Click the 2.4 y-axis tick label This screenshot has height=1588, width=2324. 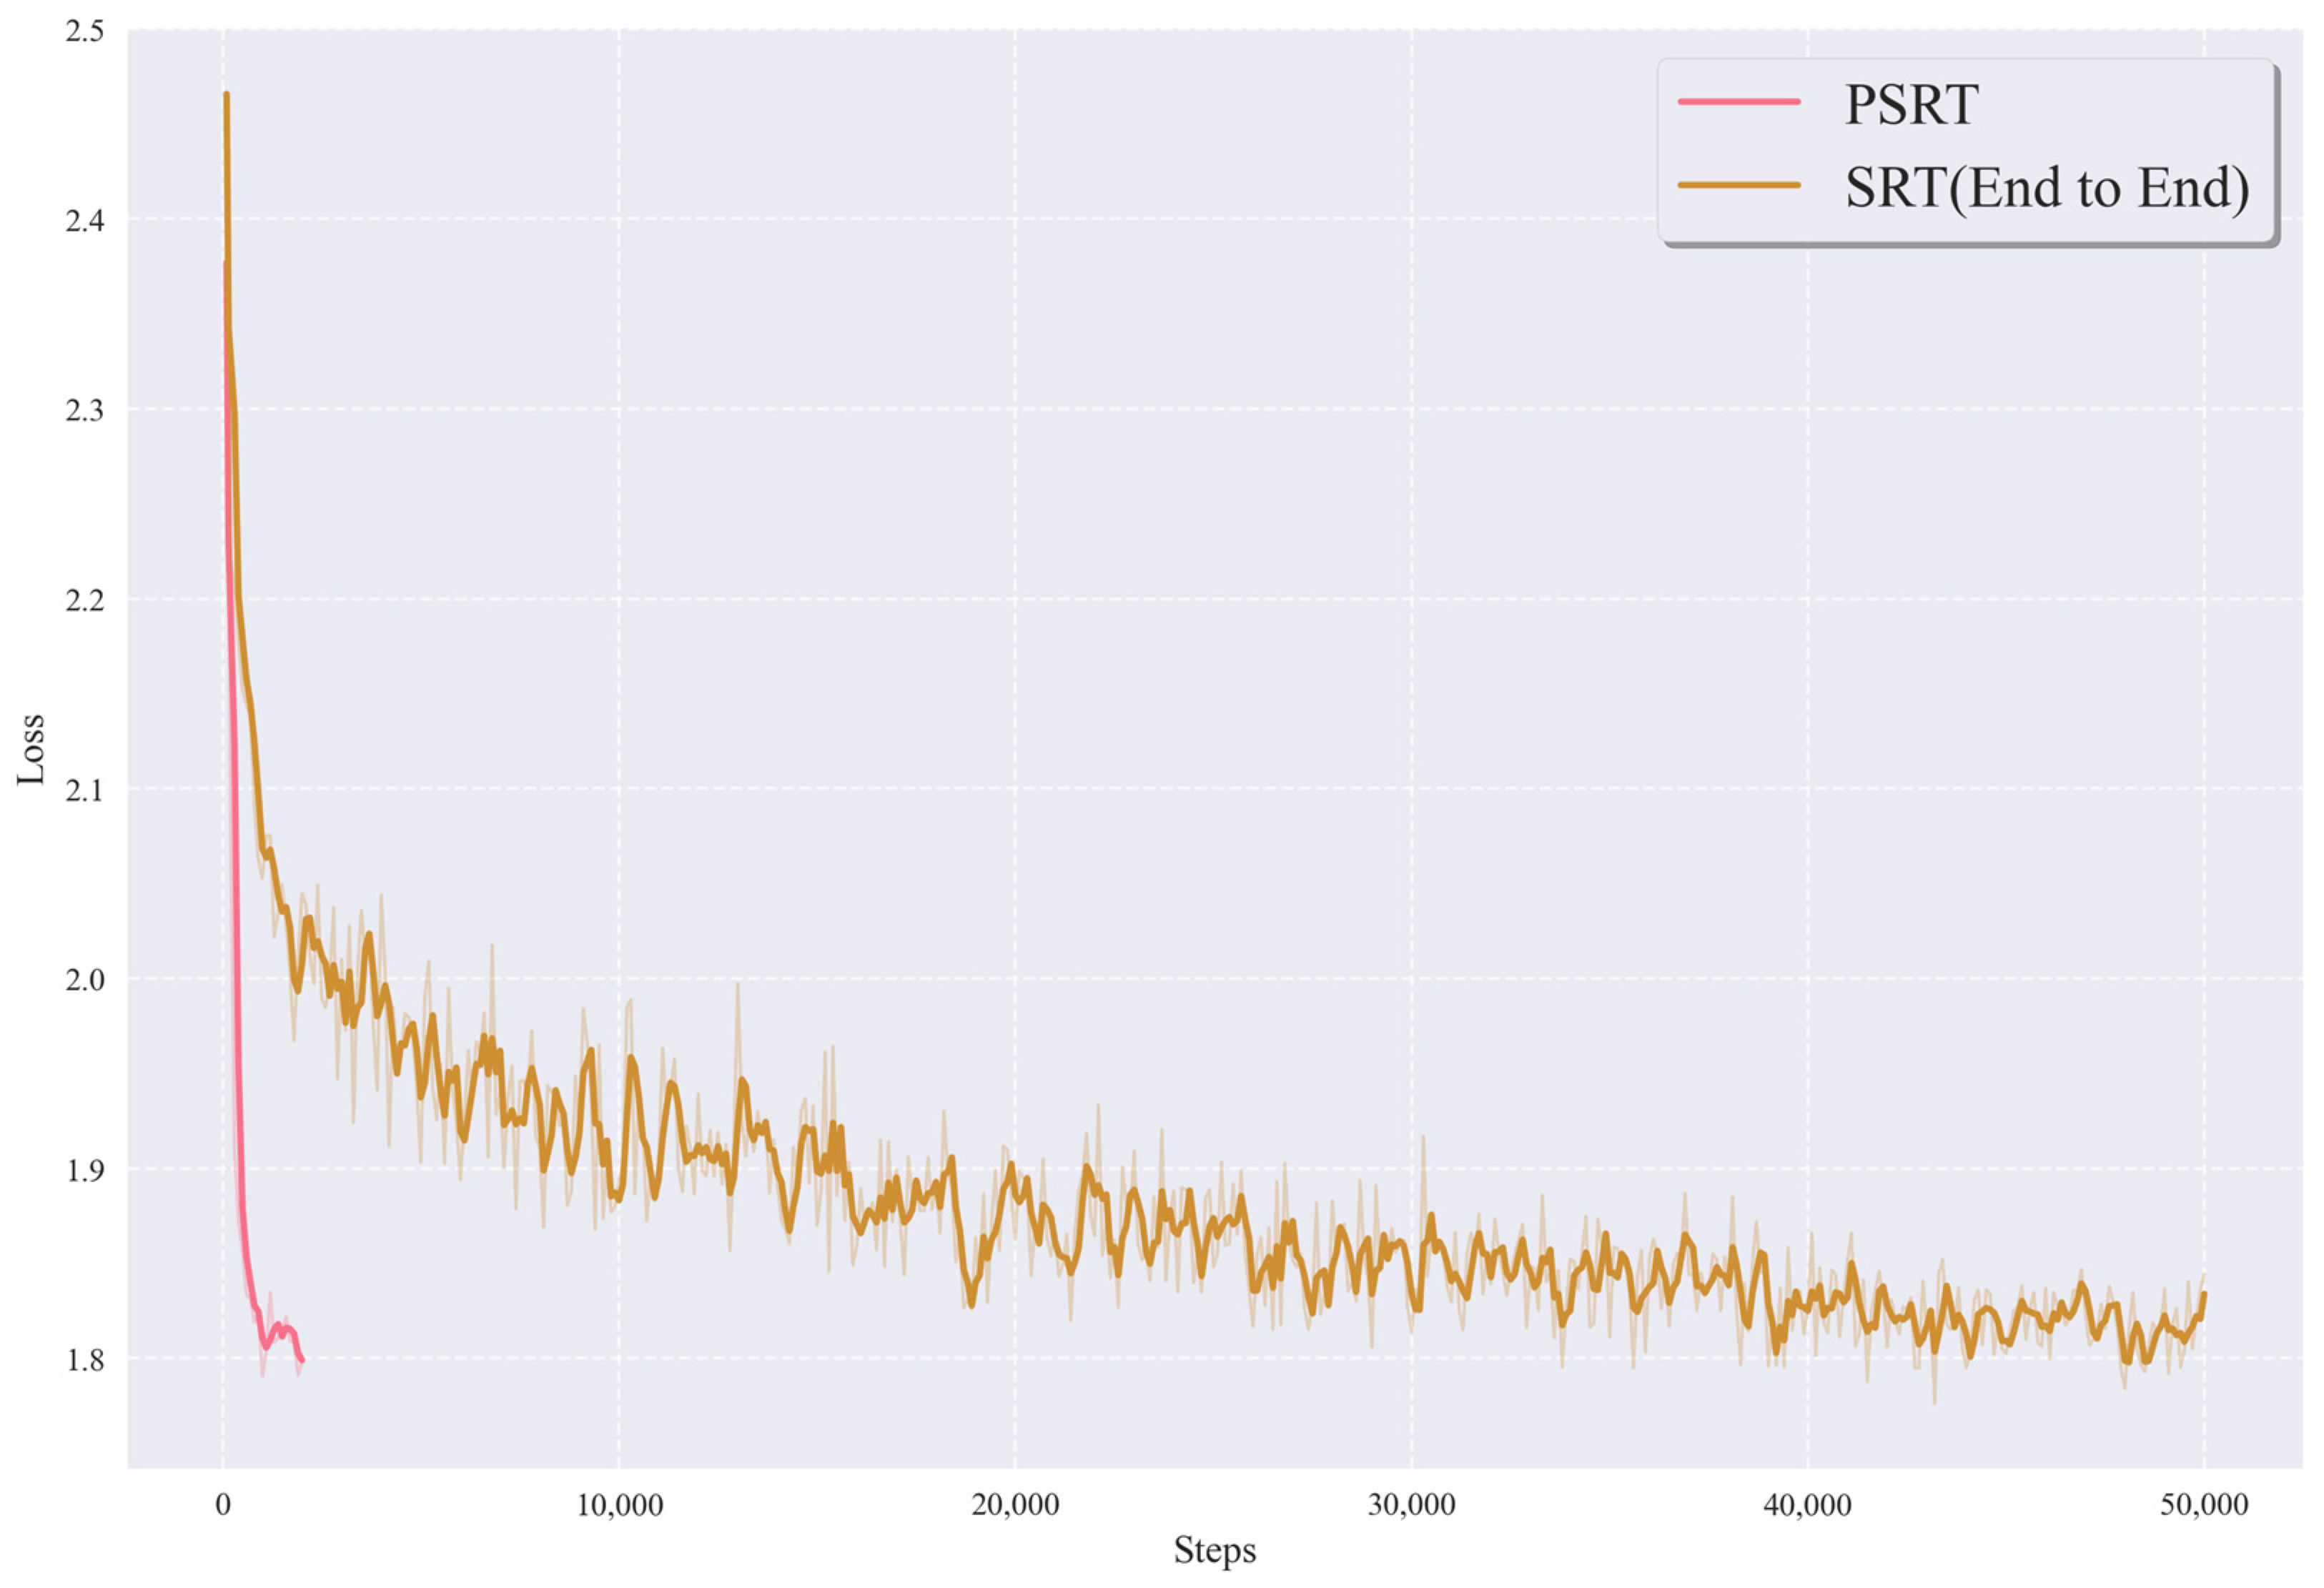click(x=84, y=220)
